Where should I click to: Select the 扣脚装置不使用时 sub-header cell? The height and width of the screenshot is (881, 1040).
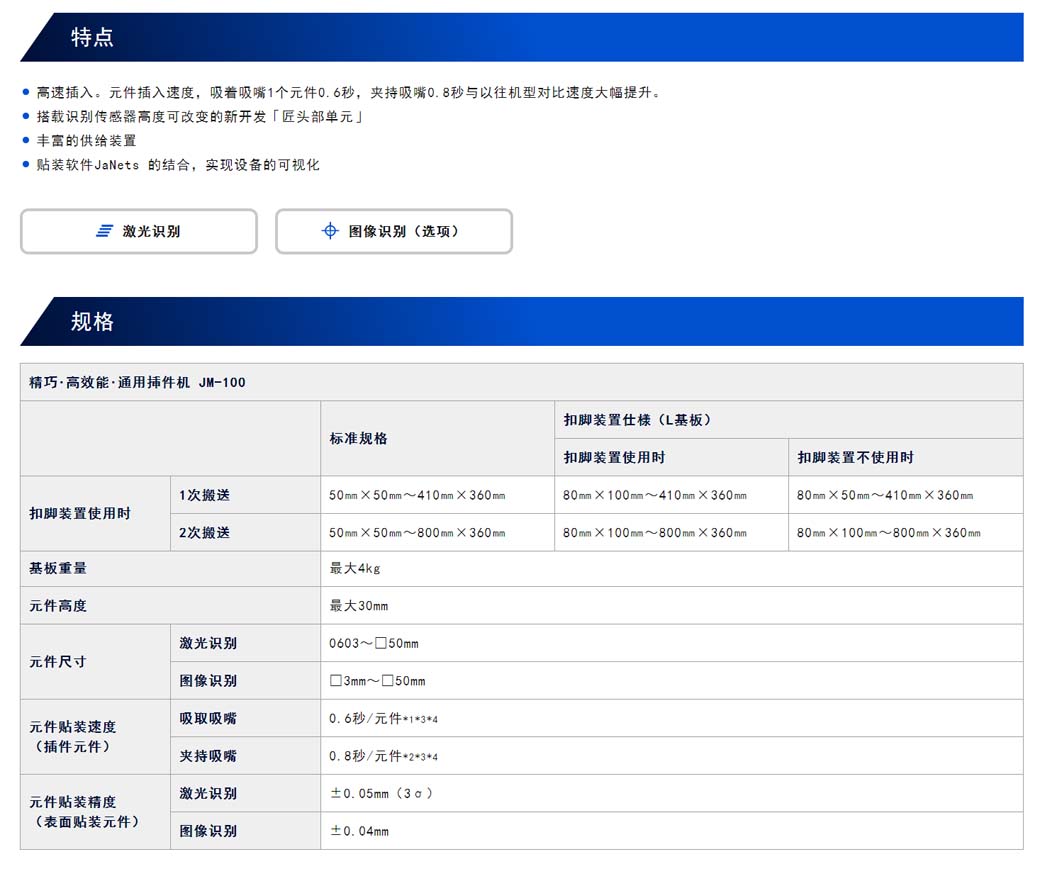(855, 457)
